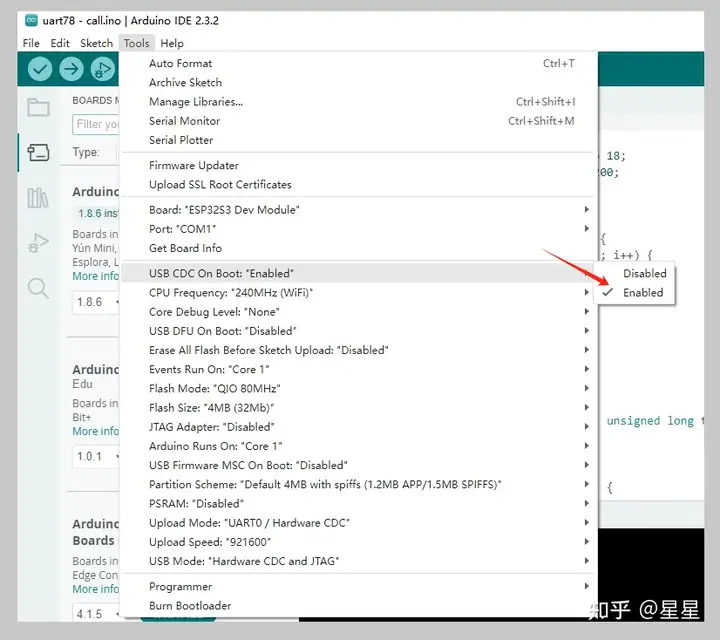Open the Help menu
720x640 pixels.
pyautogui.click(x=172, y=43)
